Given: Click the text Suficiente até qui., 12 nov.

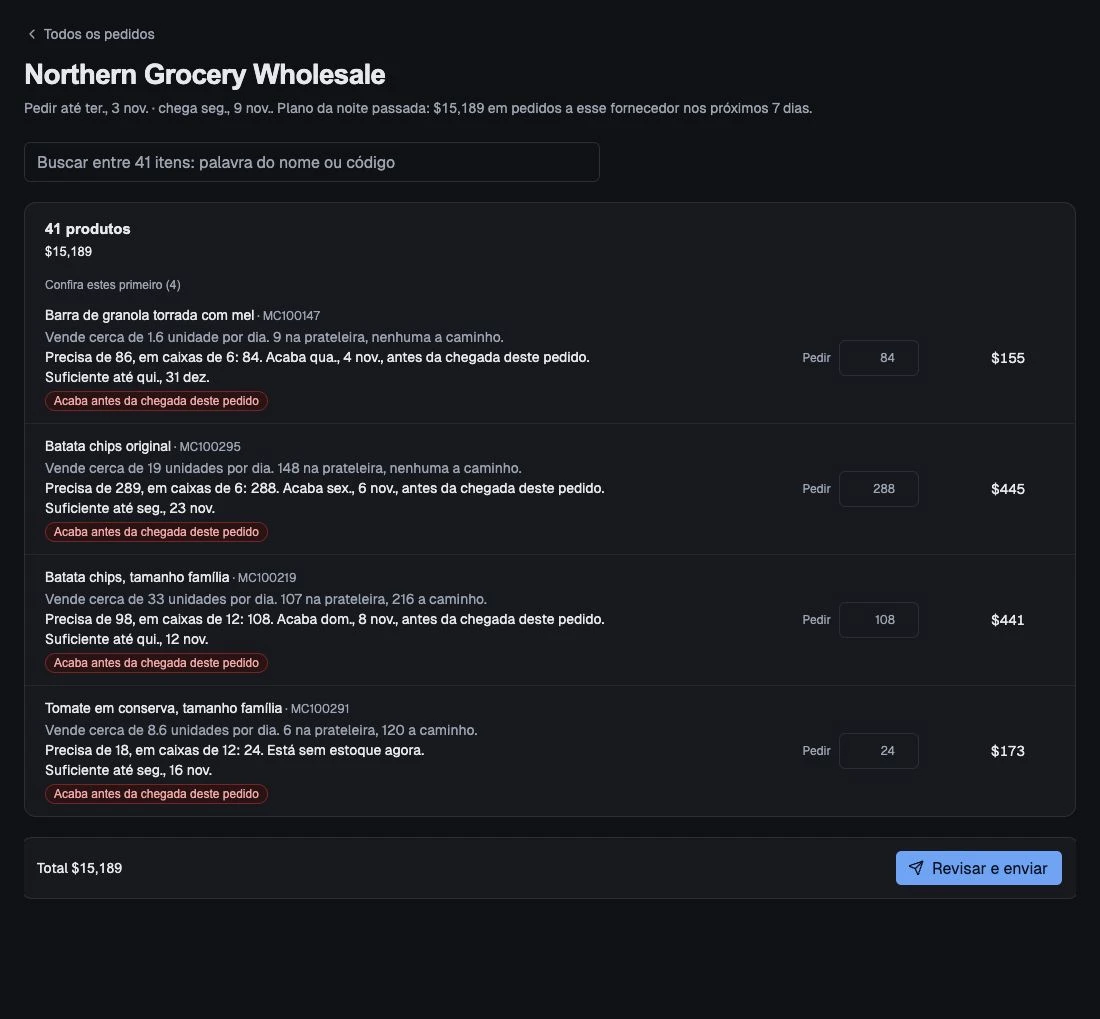Looking at the screenshot, I should tap(126, 640).
